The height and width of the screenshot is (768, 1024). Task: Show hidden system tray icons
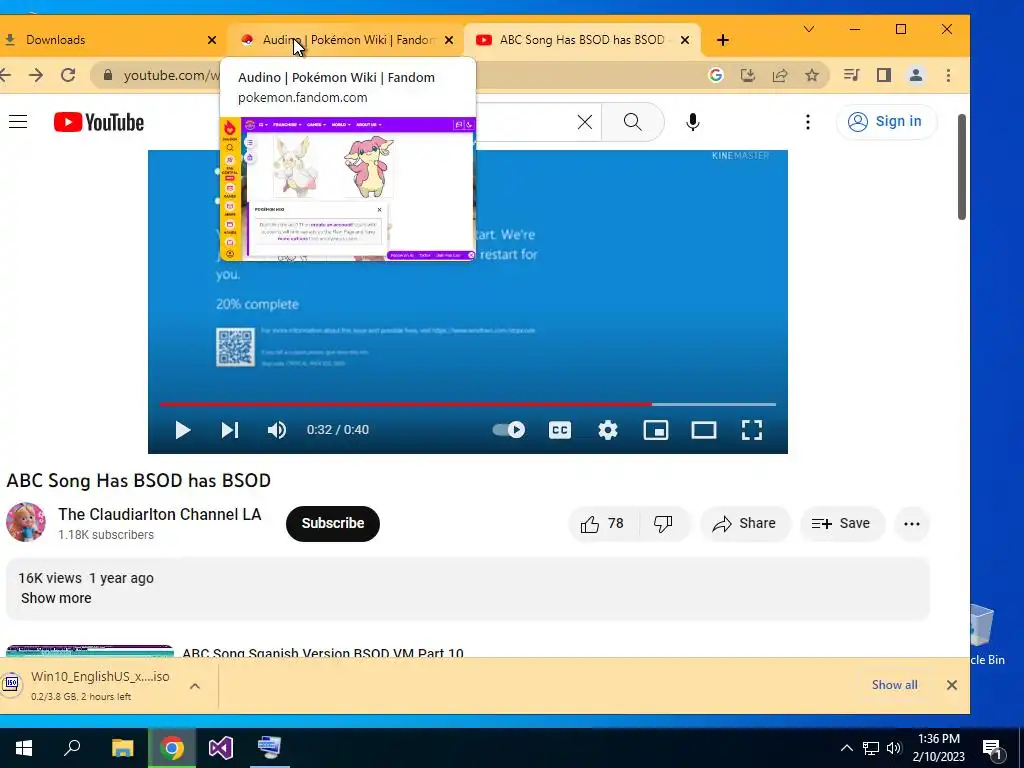pos(846,748)
